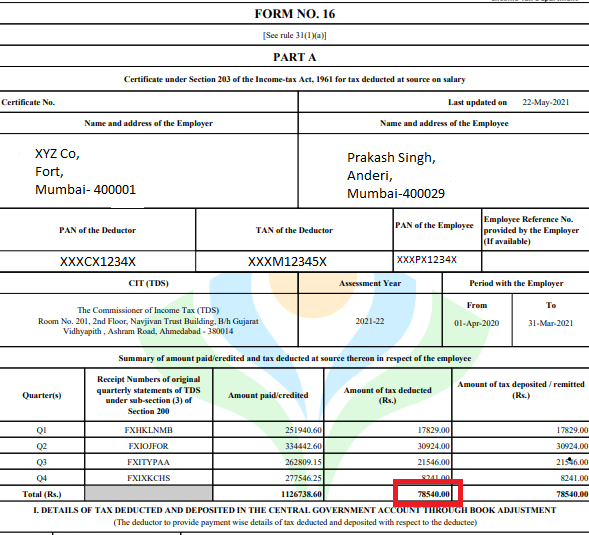Click the PART A heading

click(x=294, y=57)
